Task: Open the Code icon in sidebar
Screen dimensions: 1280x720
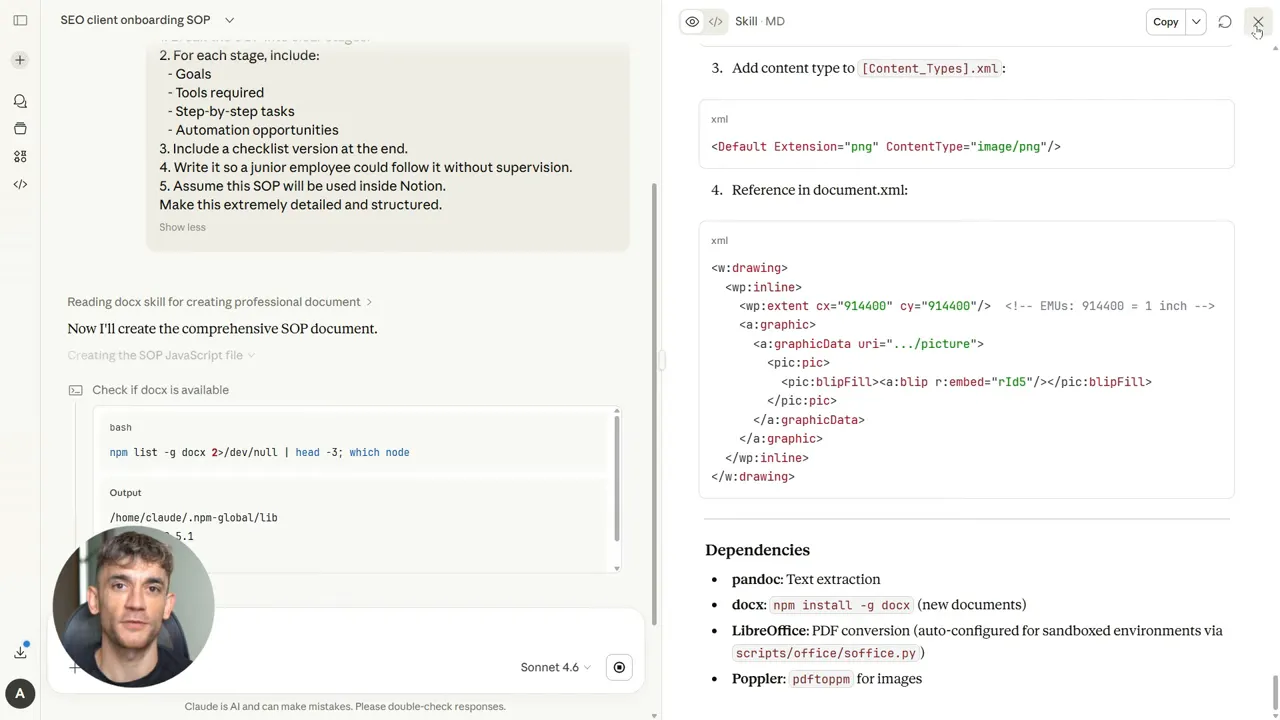Action: (x=20, y=184)
